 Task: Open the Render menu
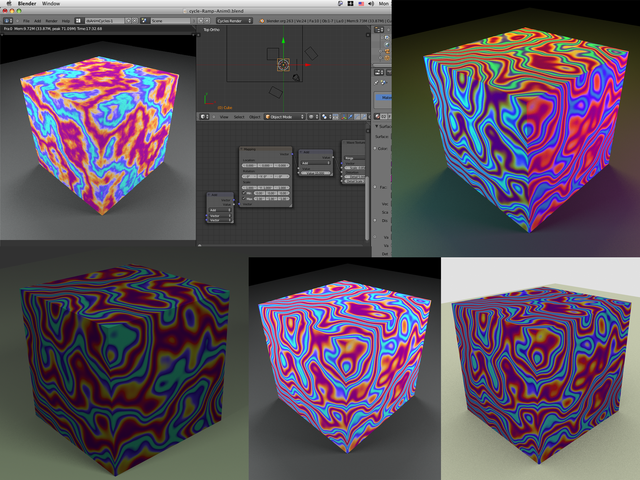50,19
